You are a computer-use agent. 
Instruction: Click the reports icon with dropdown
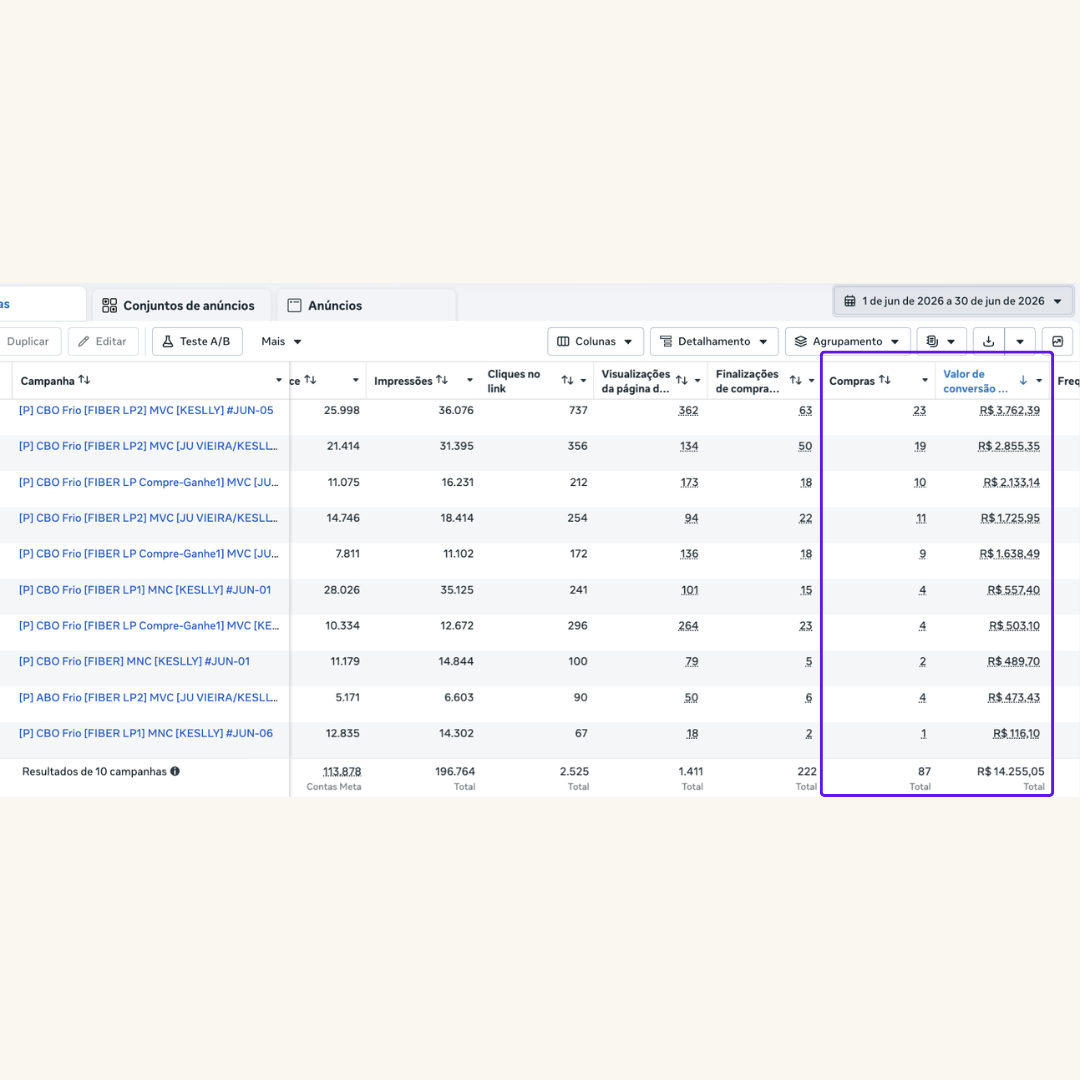point(941,342)
